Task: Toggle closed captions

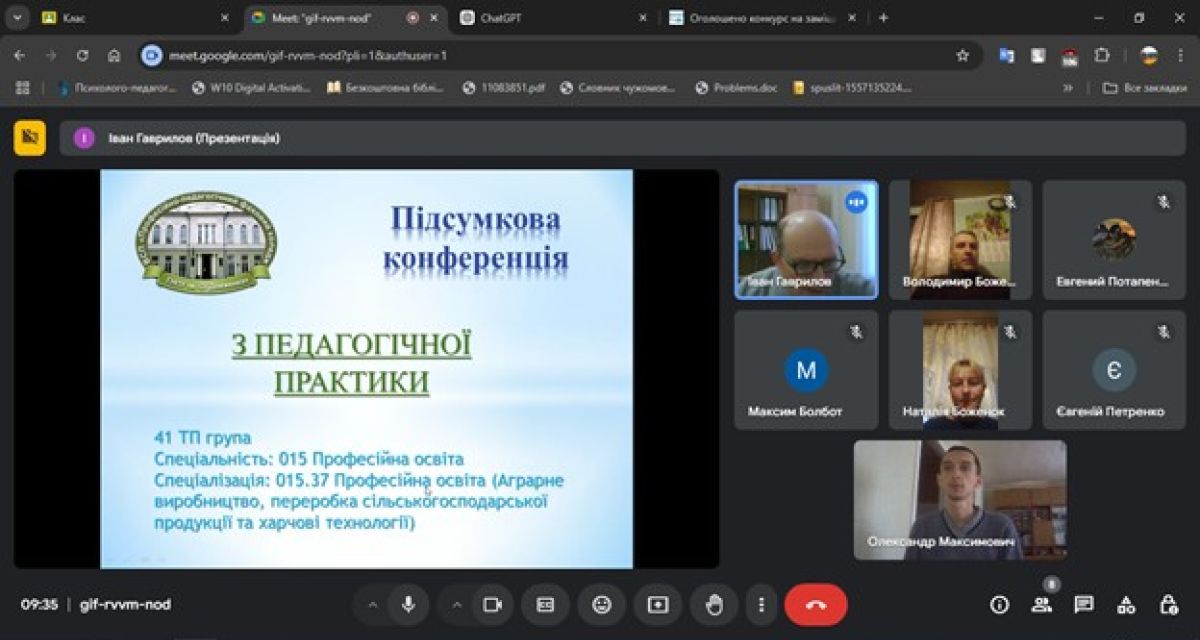Action: [545, 605]
